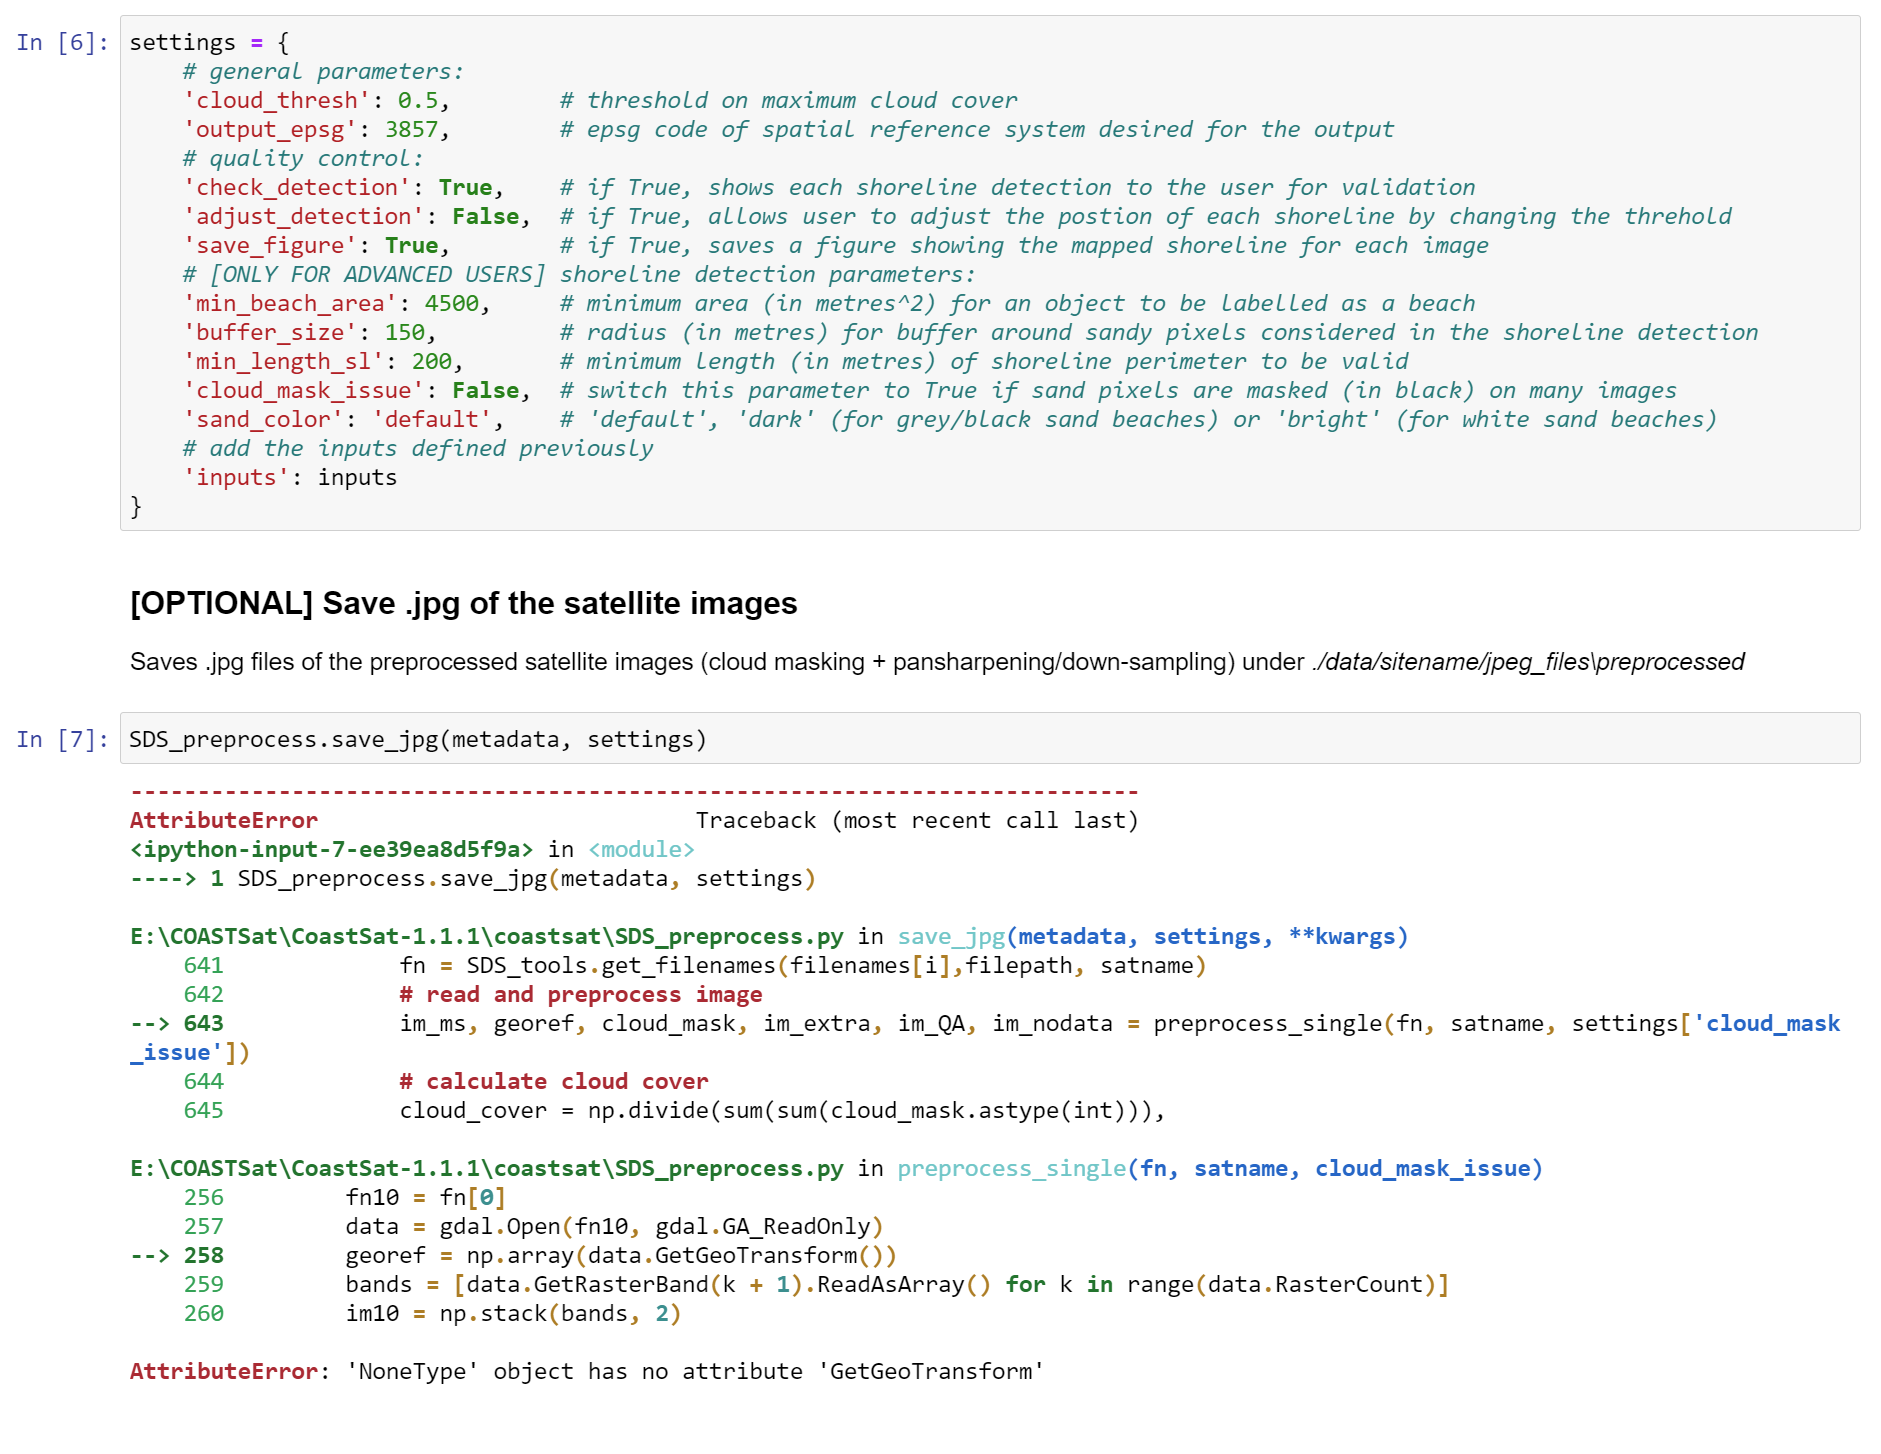Click the comment "# add the inputs defined previously"
1881x1454 pixels.
418,448
